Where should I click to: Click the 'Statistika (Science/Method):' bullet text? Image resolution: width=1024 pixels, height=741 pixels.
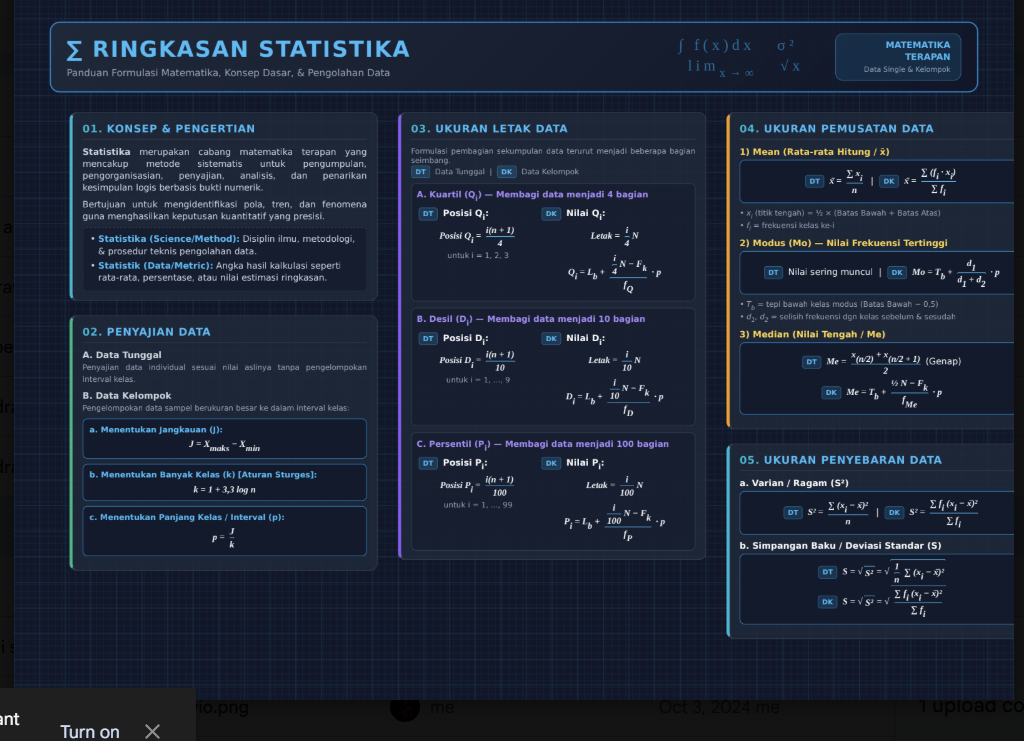coord(168,239)
